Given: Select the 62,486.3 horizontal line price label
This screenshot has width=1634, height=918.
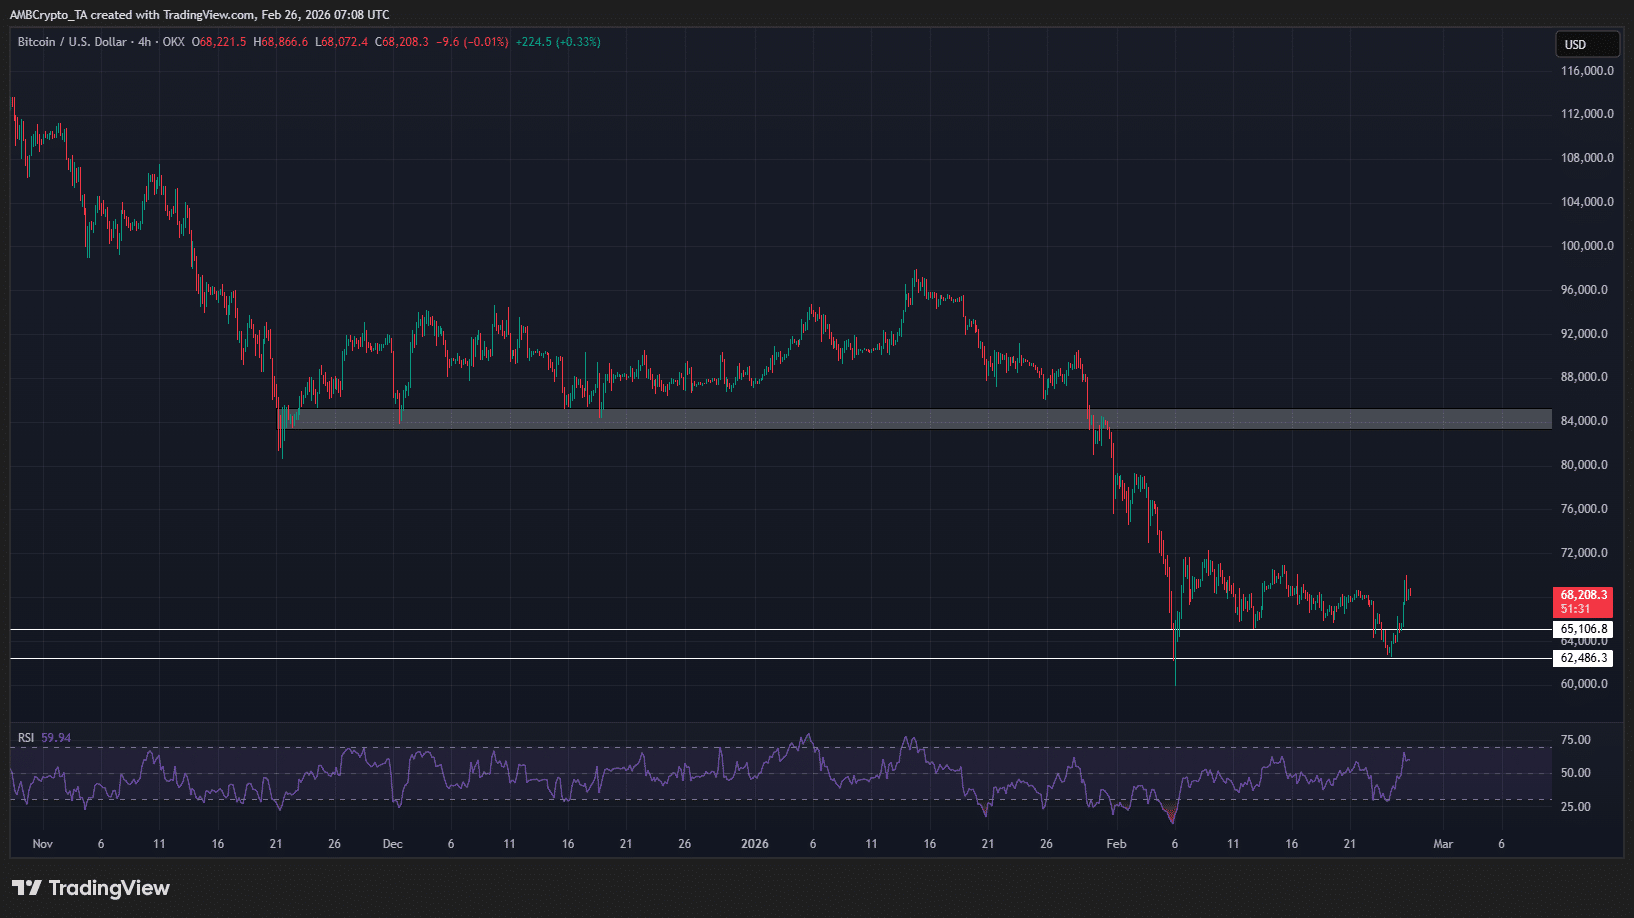Looking at the screenshot, I should coord(1583,658).
